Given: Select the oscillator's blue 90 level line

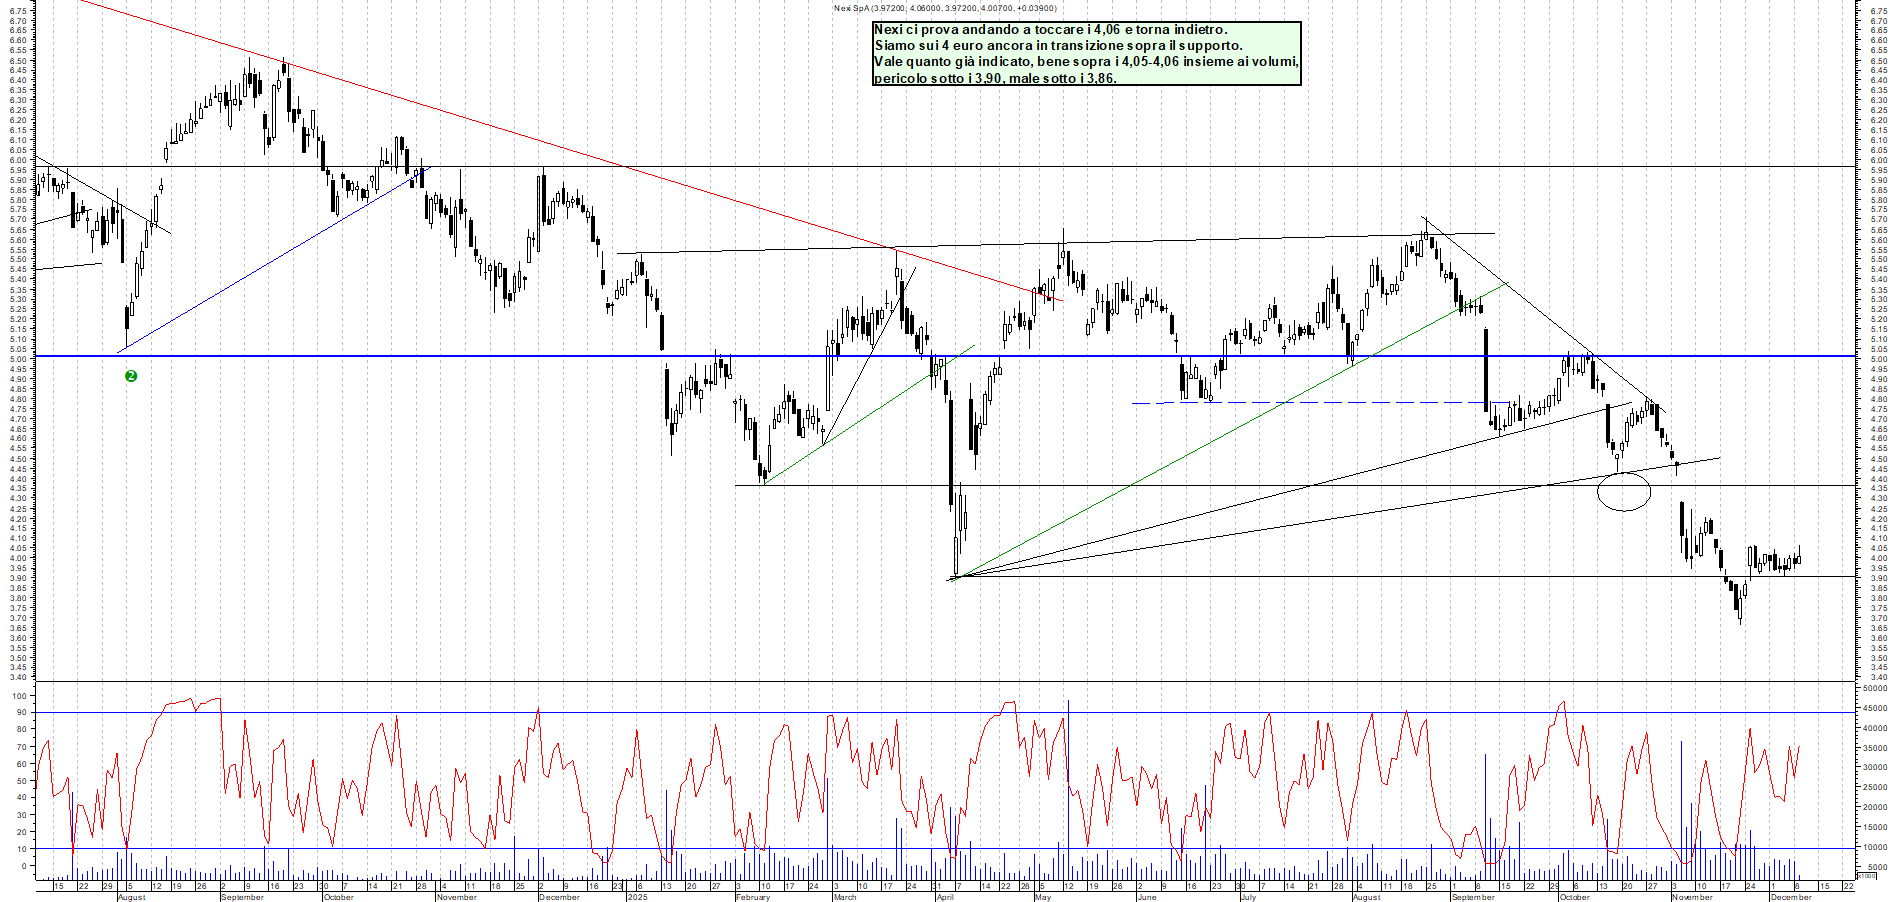Looking at the screenshot, I should 400,712.
